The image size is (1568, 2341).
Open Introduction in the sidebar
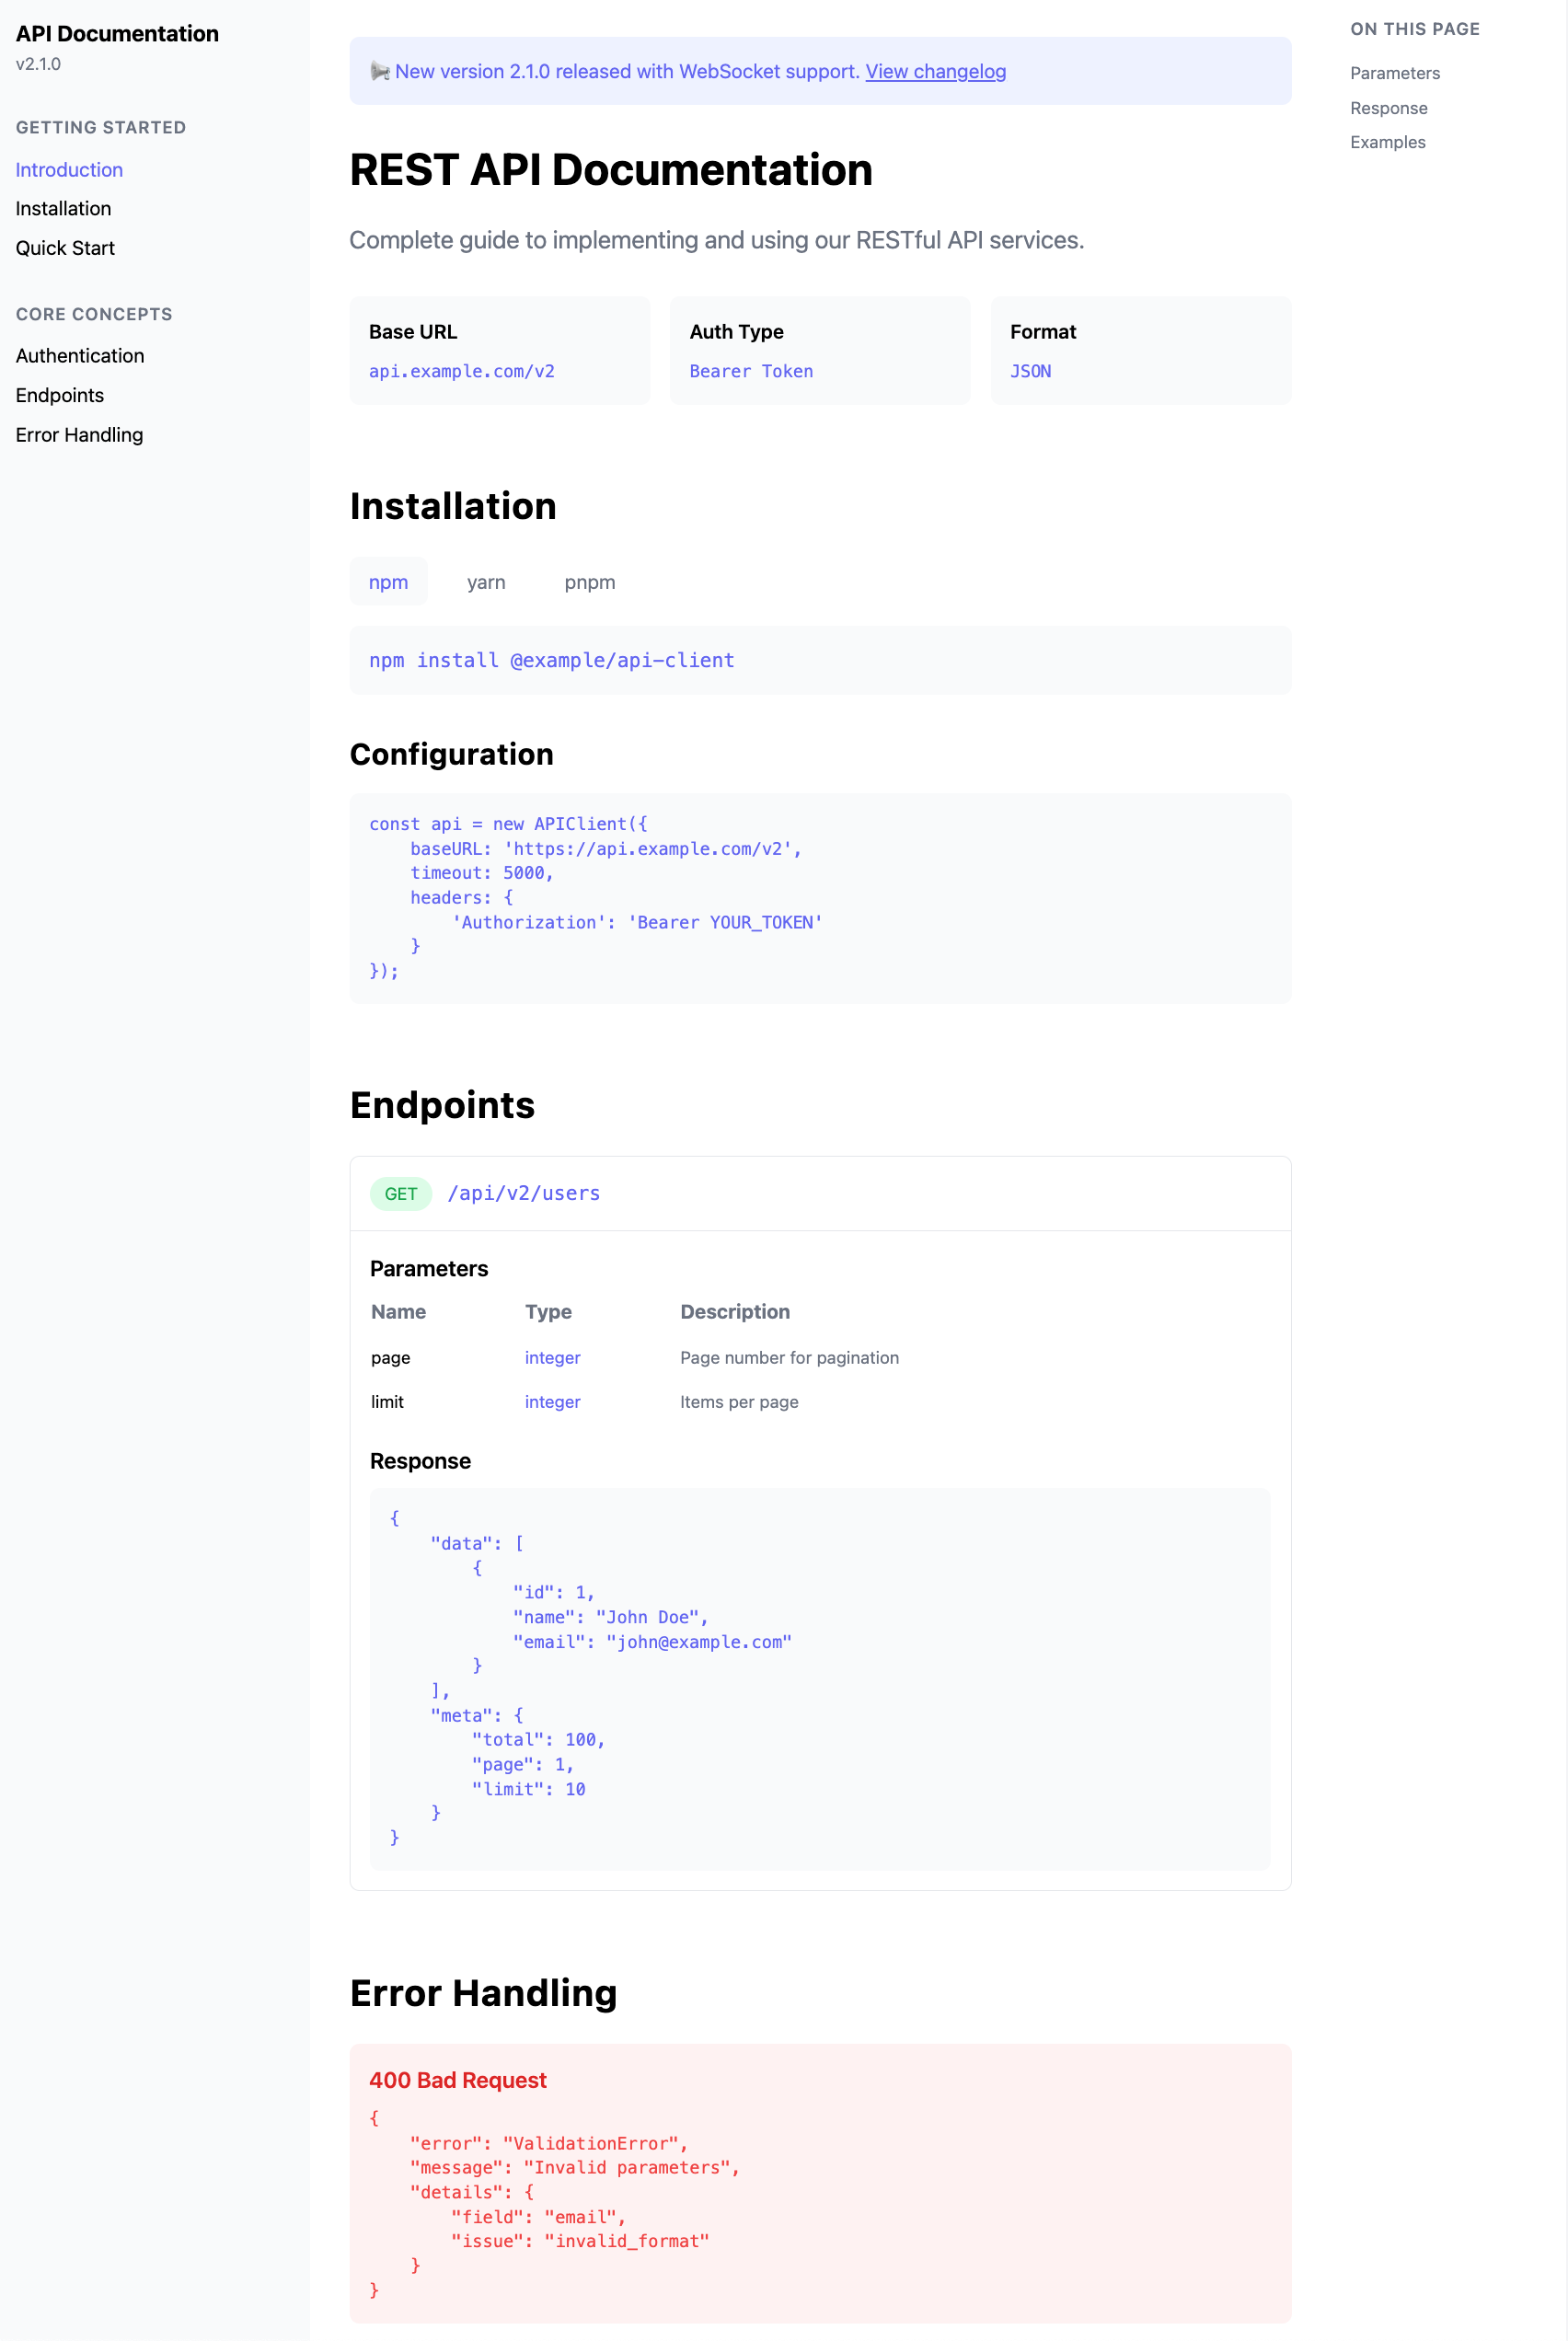coord(69,169)
